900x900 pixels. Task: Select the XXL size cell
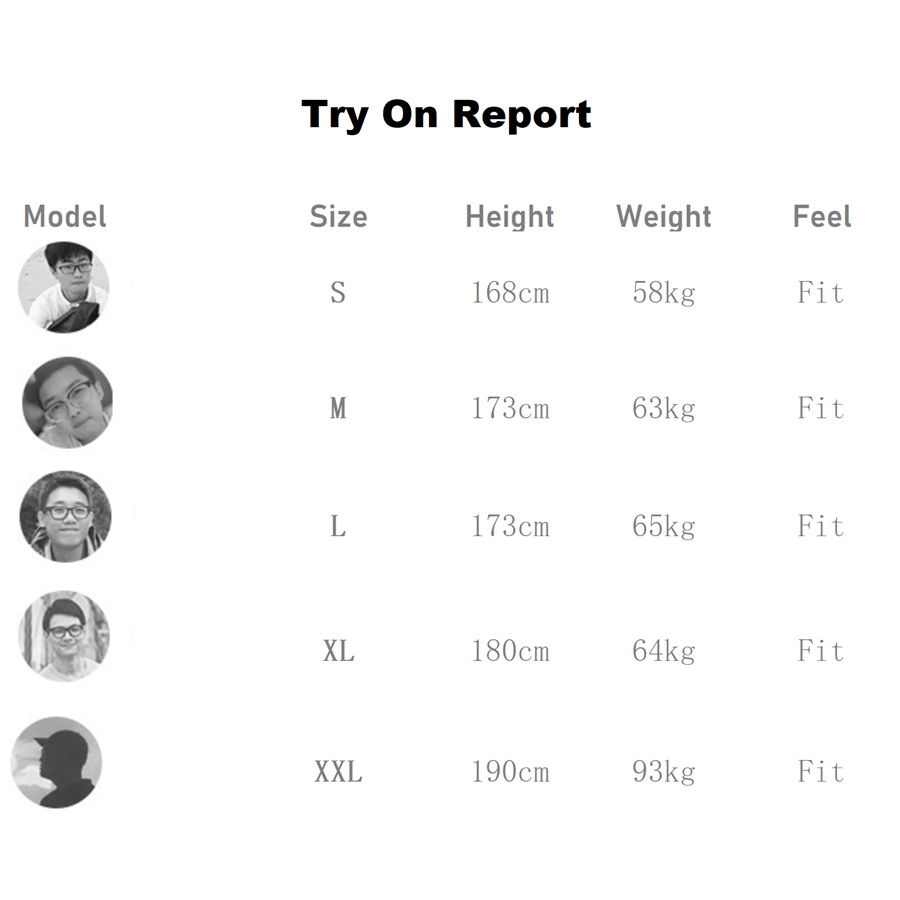tap(338, 772)
